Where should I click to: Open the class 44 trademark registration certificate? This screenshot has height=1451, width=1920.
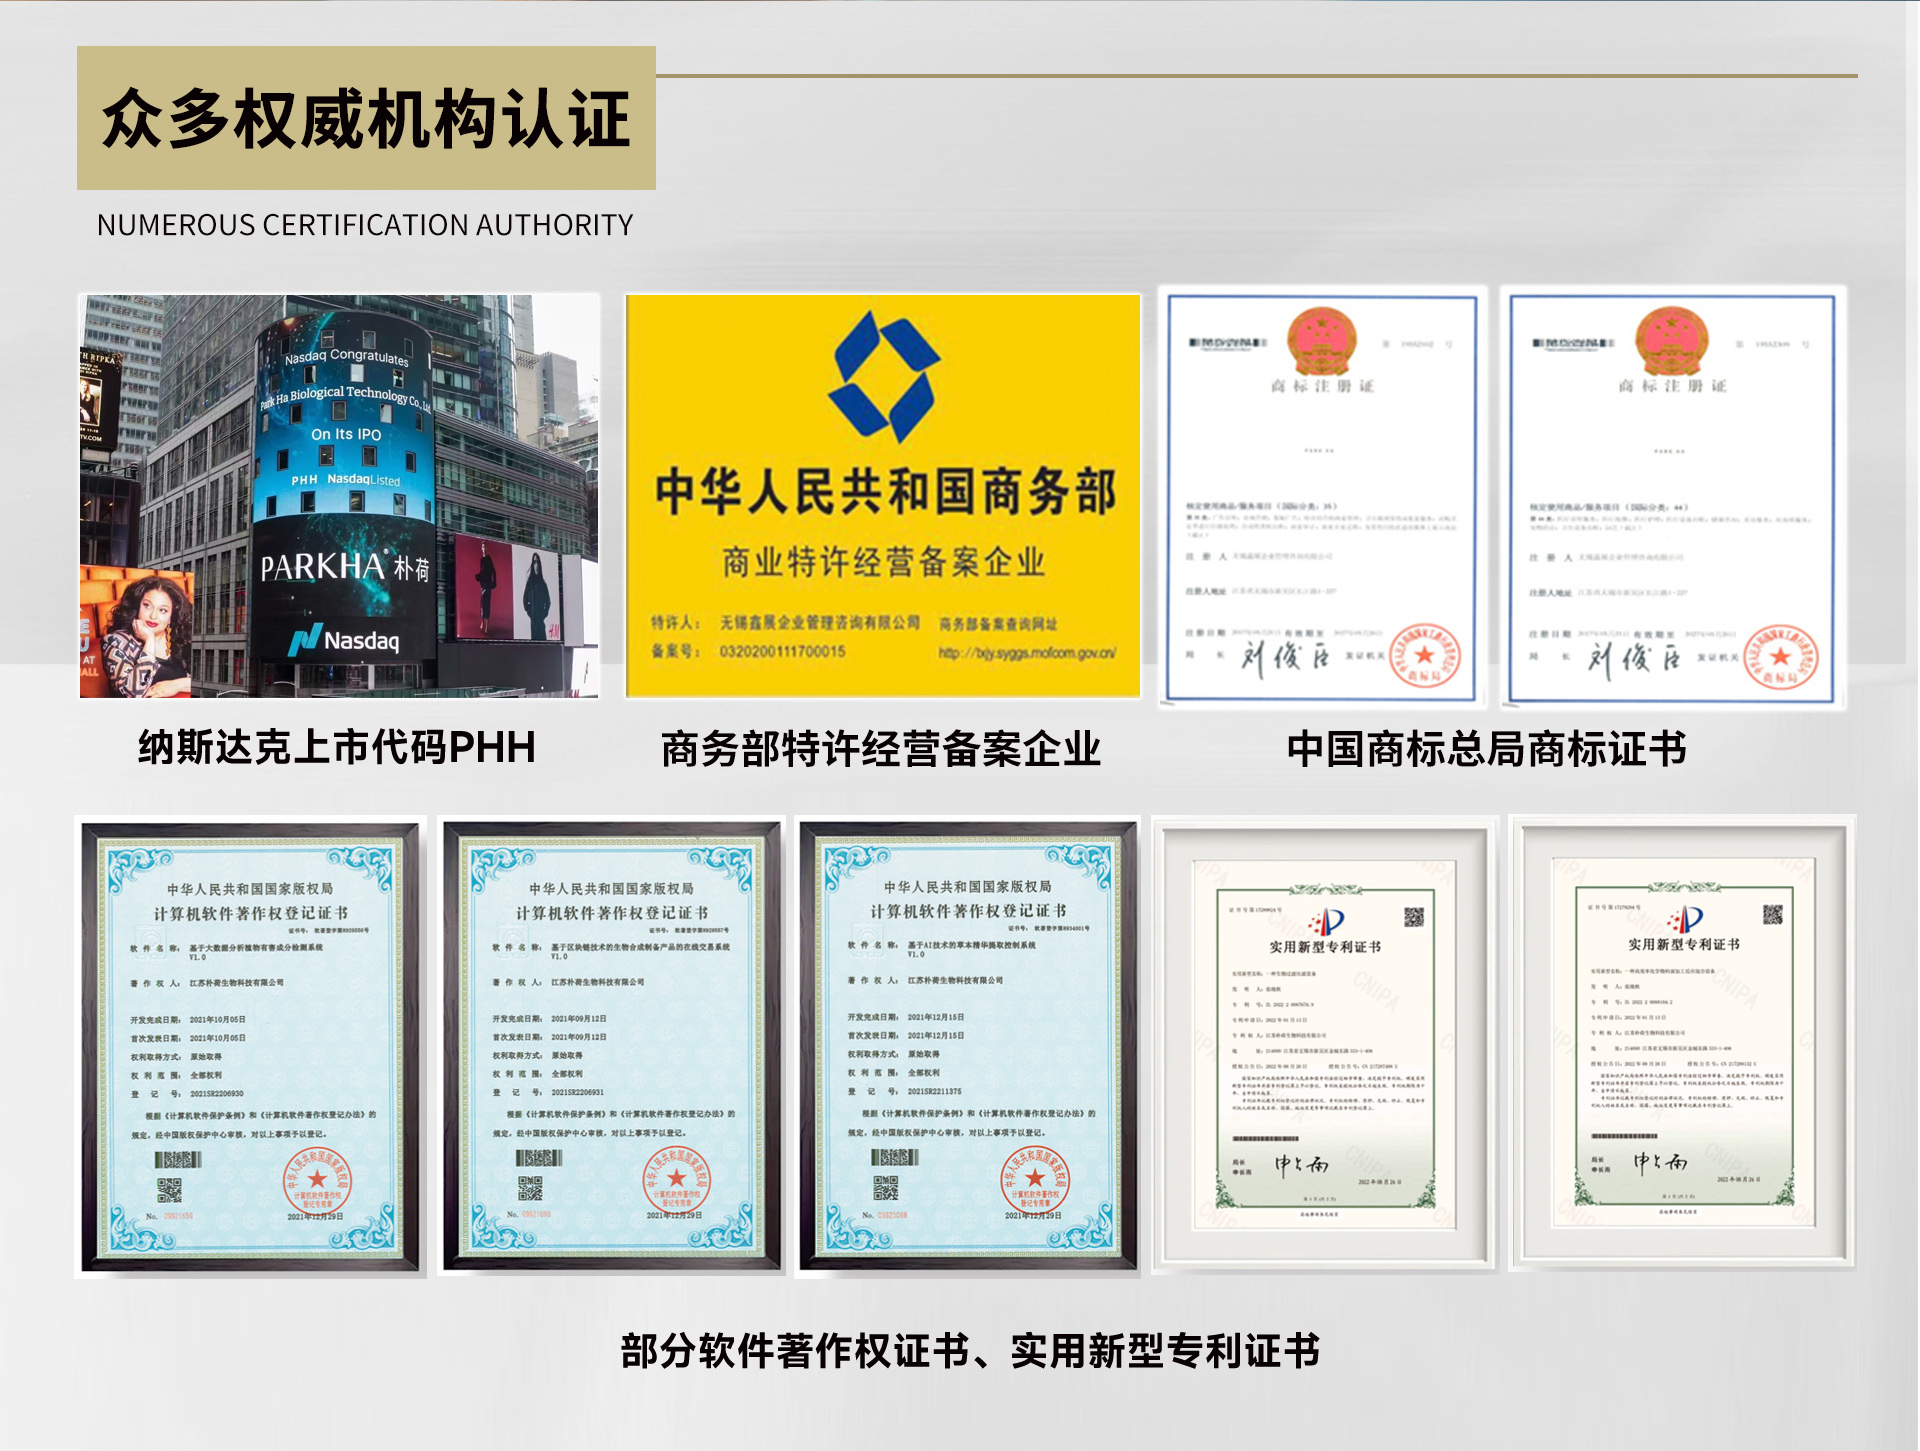(1673, 498)
